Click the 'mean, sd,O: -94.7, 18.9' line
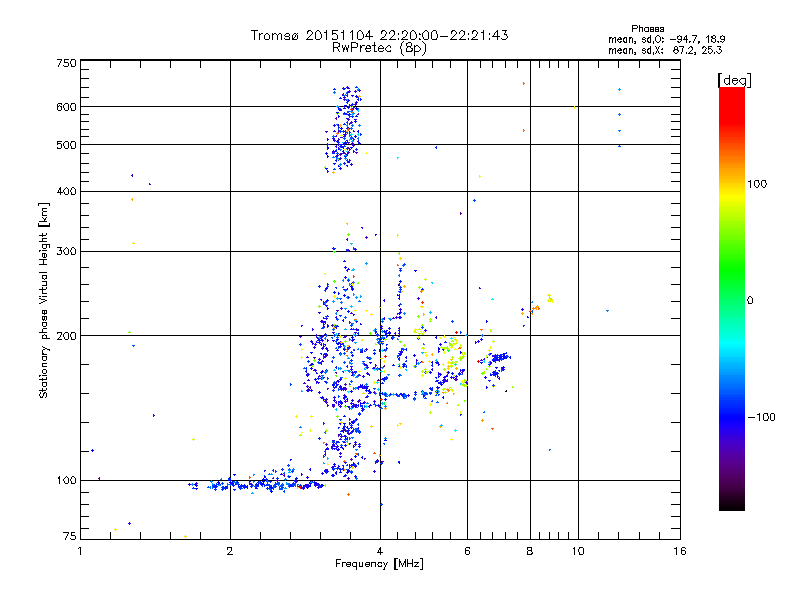Viewport: 800px width, 600px height. (666, 39)
